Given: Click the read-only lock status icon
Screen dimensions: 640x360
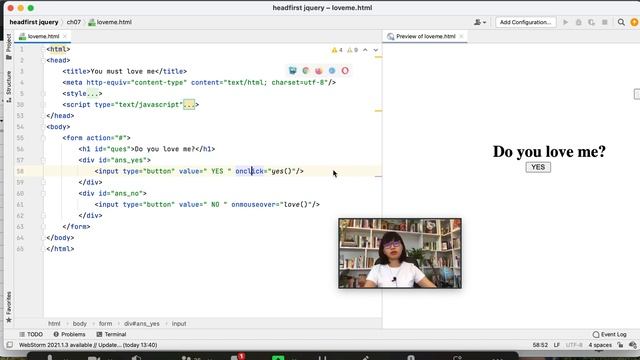Looking at the screenshot, I should tap(620, 345).
